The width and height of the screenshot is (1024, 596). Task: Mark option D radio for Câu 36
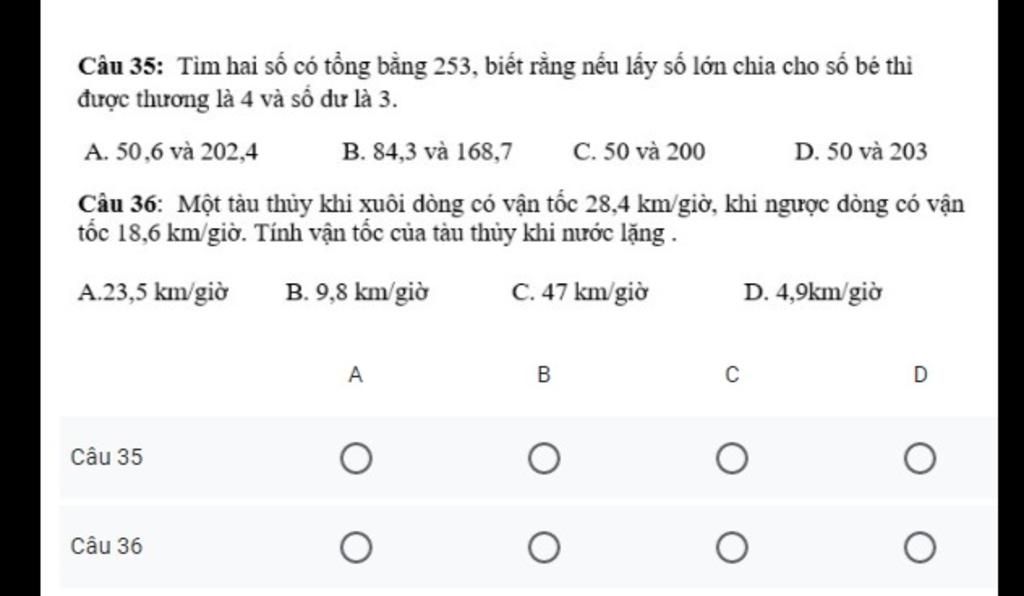[x=920, y=548]
